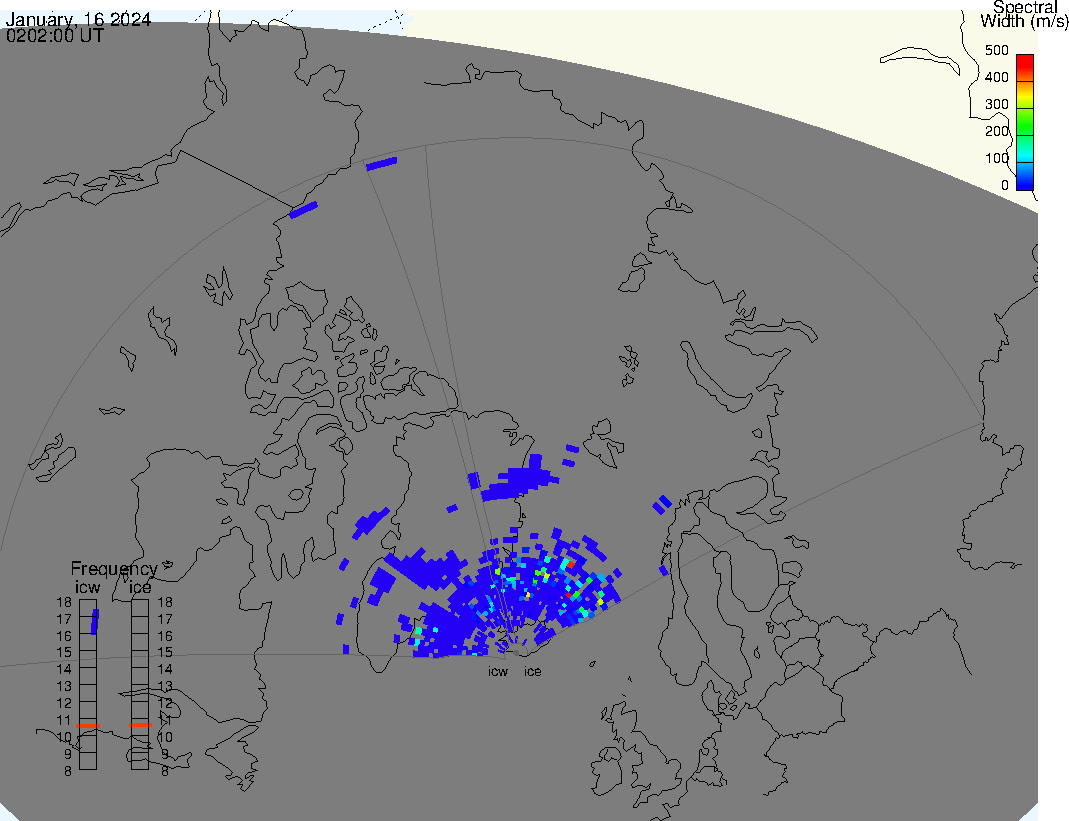The image size is (1069, 821).
Task: Click the '200' value on the color scale
Action: (x=997, y=131)
